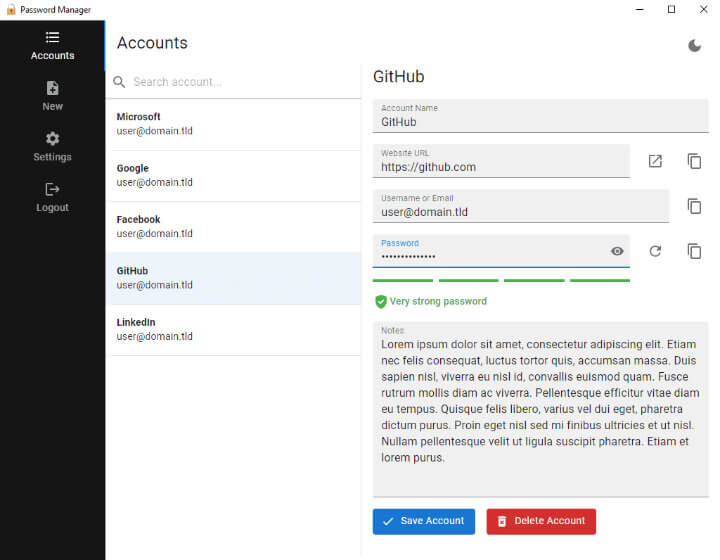Image resolution: width=720 pixels, height=560 pixels.
Task: Click the Search account input field
Action: click(240, 82)
